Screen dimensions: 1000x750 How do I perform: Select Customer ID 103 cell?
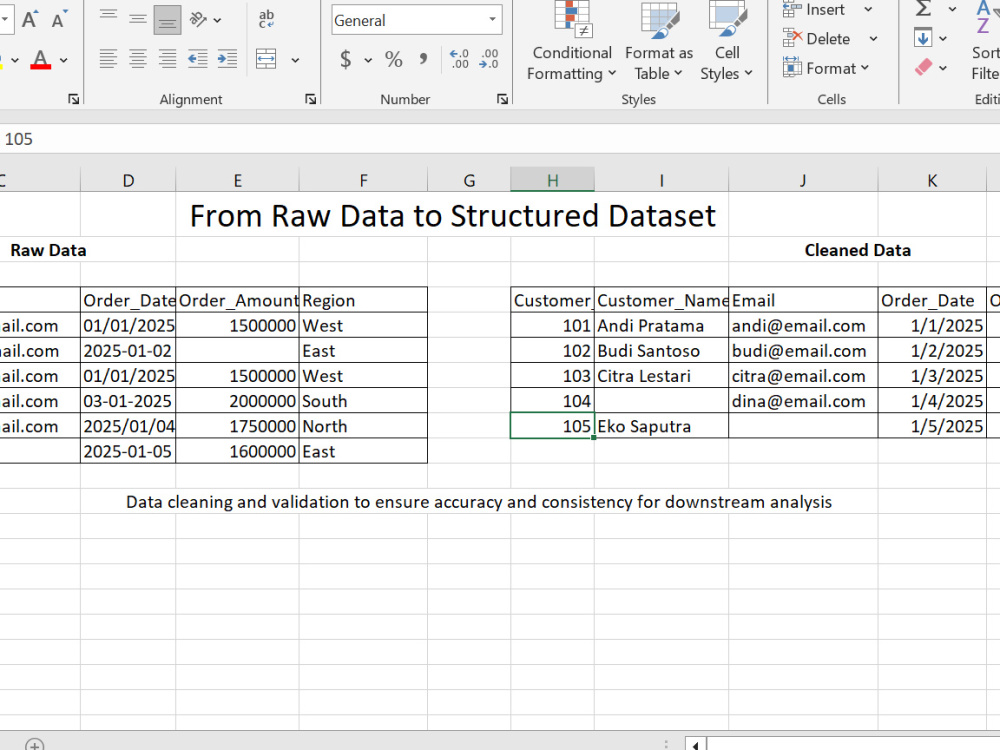coord(552,376)
